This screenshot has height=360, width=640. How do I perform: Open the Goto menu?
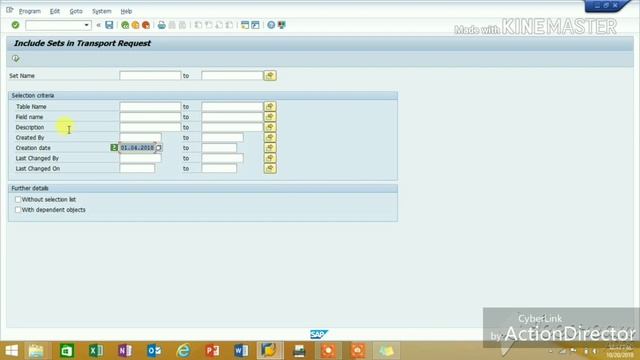pos(76,11)
